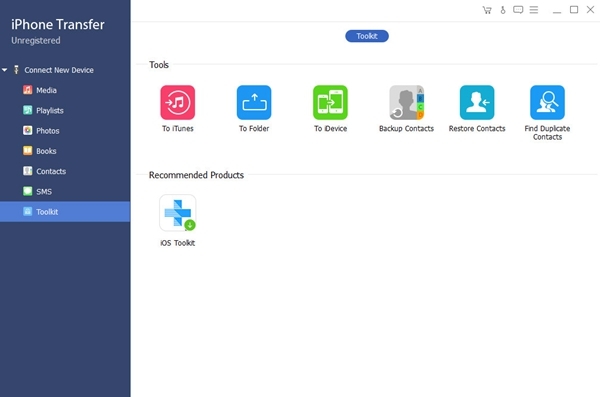Start the Backup Contacts tool
The height and width of the screenshot is (397, 600).
click(x=406, y=102)
